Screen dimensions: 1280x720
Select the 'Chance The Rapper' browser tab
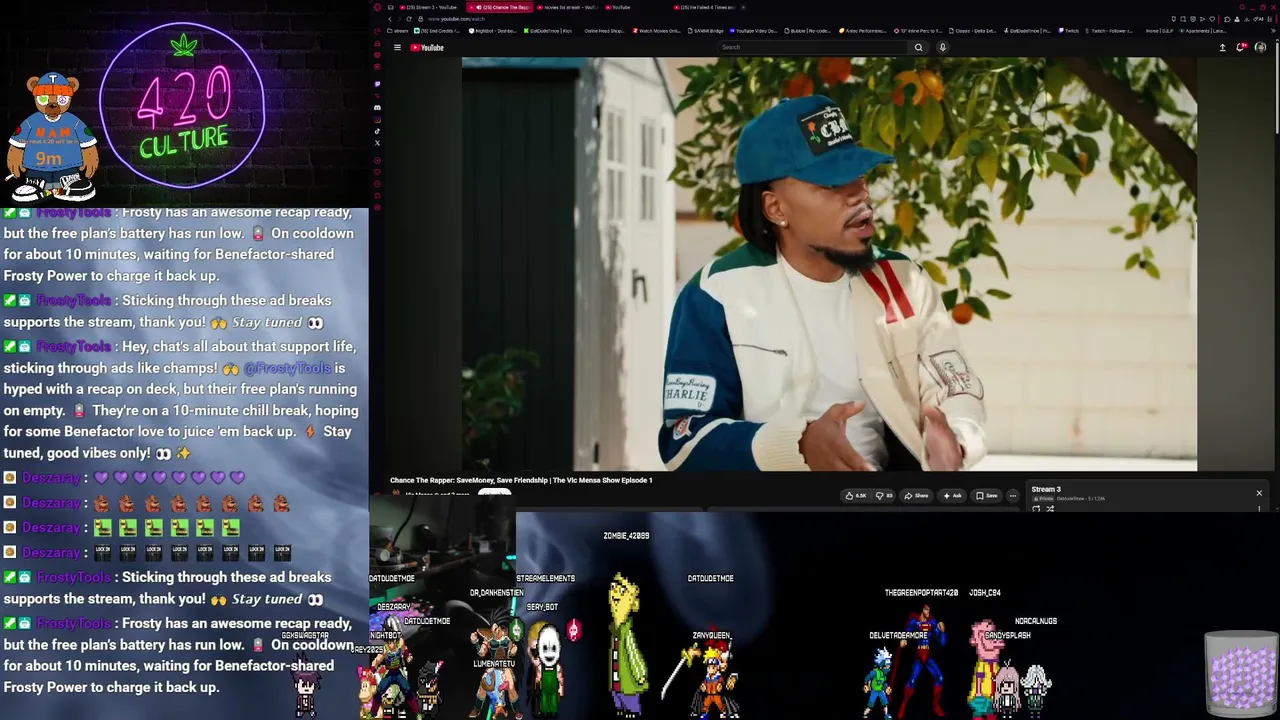tap(498, 7)
